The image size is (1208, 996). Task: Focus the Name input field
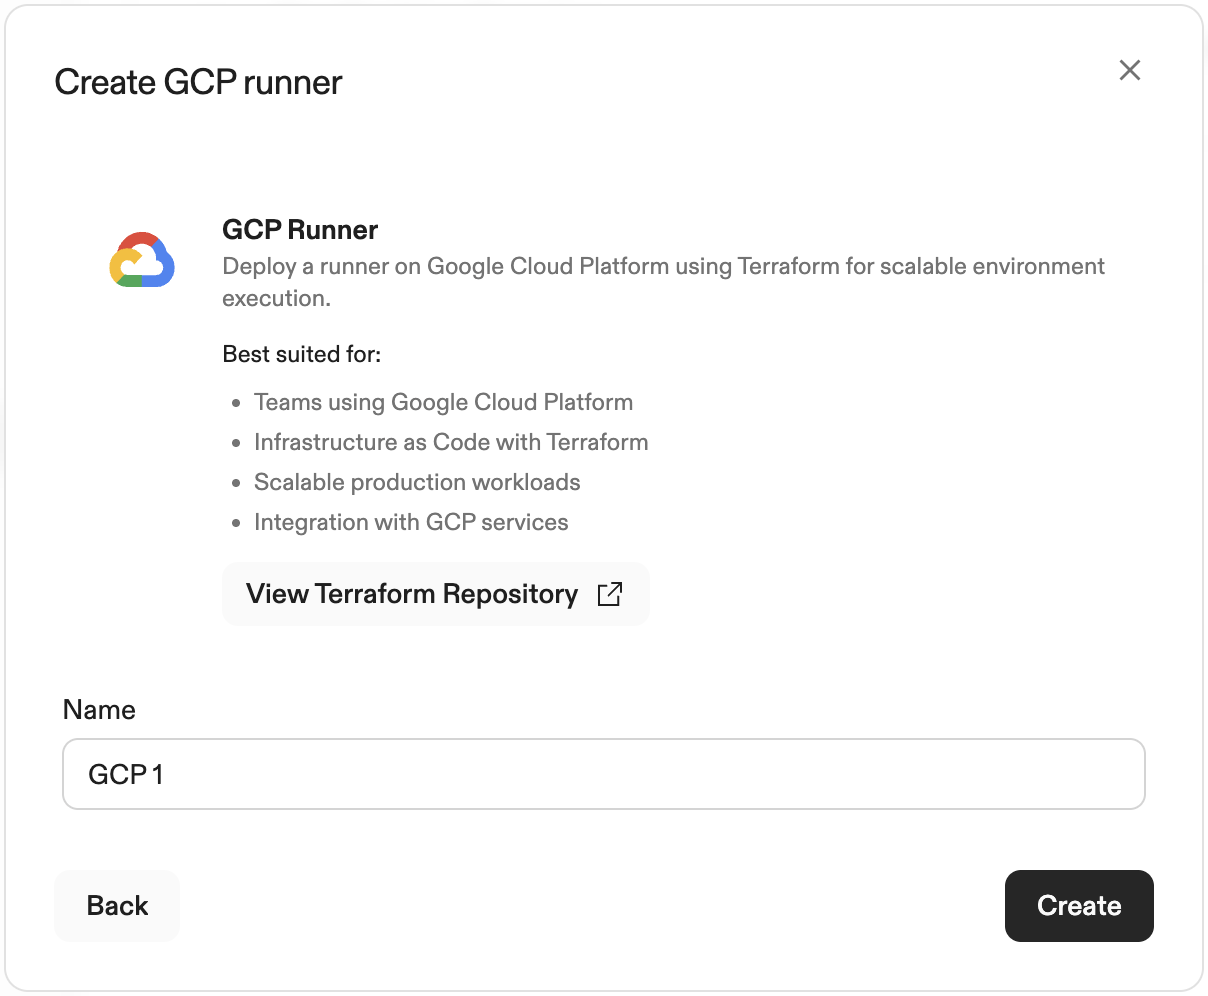coord(604,774)
